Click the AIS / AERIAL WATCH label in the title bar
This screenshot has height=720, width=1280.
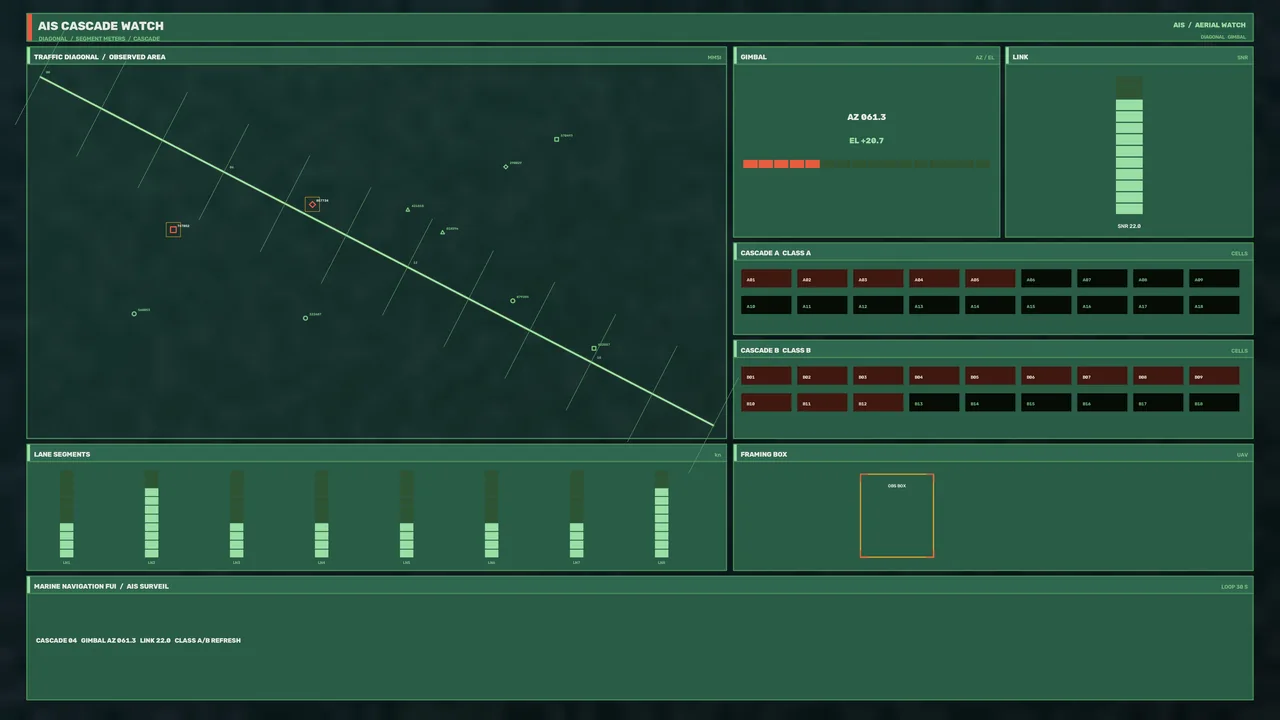pos(1209,25)
